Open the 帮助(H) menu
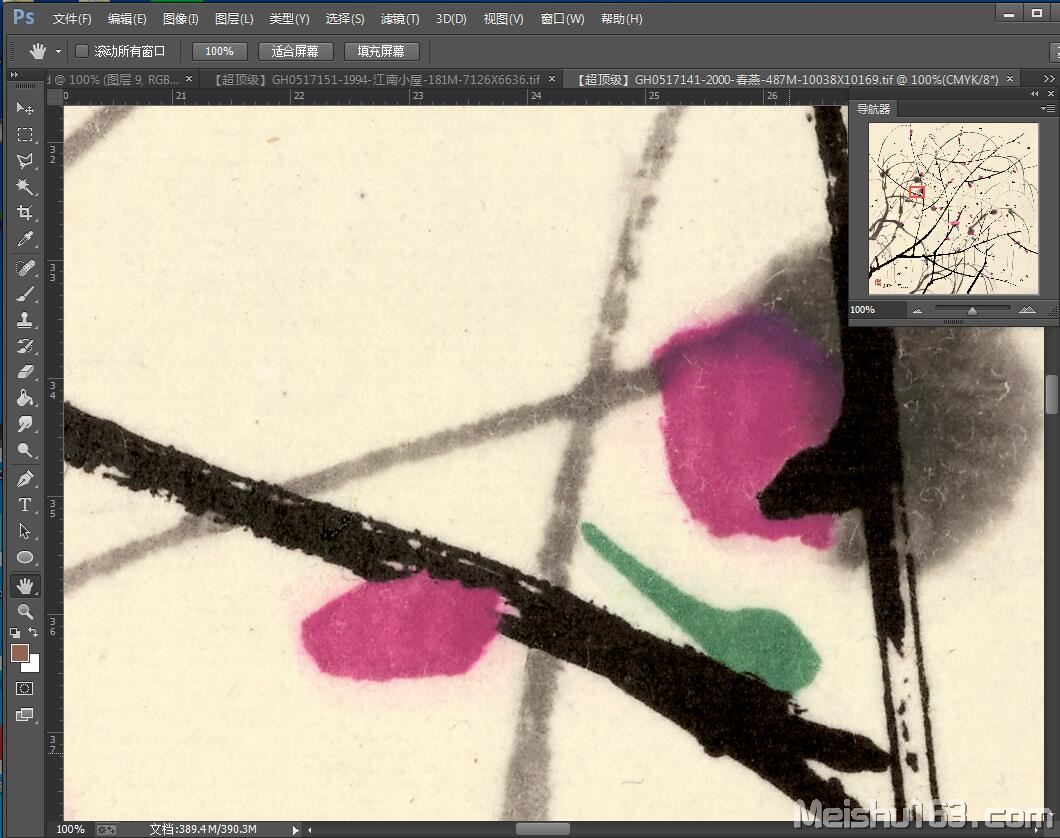This screenshot has height=838, width=1060. (x=622, y=19)
